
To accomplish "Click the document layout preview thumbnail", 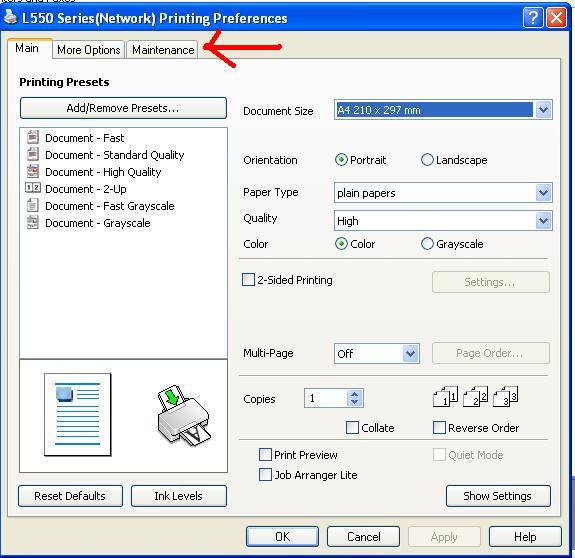I will 77,415.
